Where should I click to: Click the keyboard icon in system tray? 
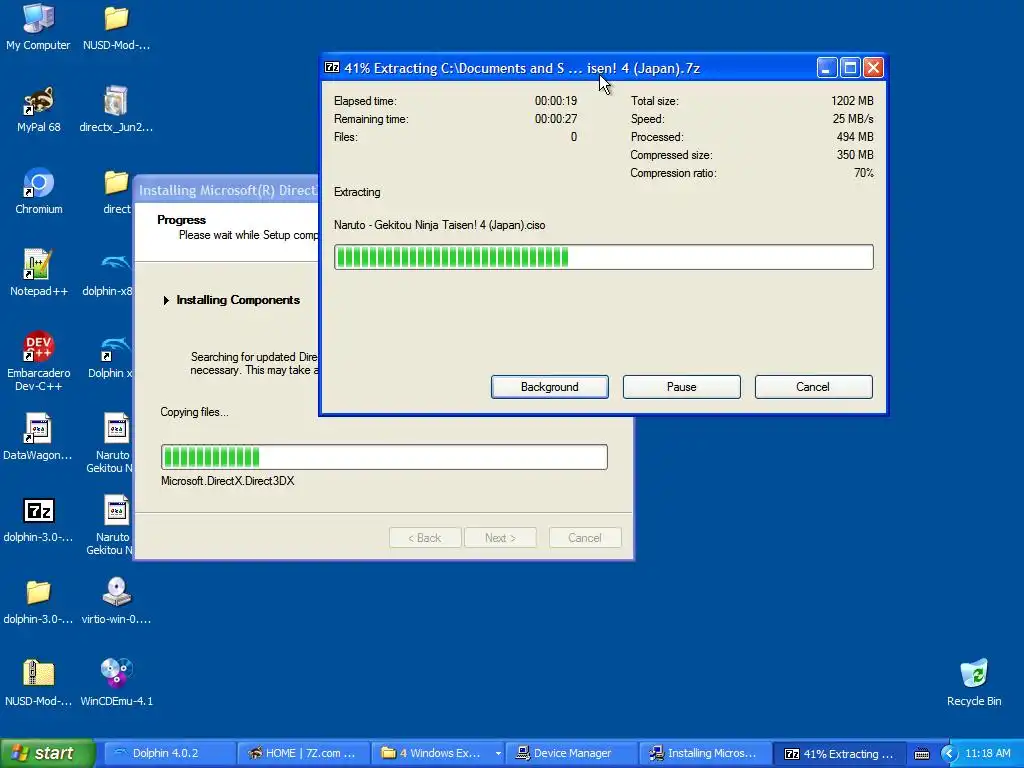[x=921, y=754]
